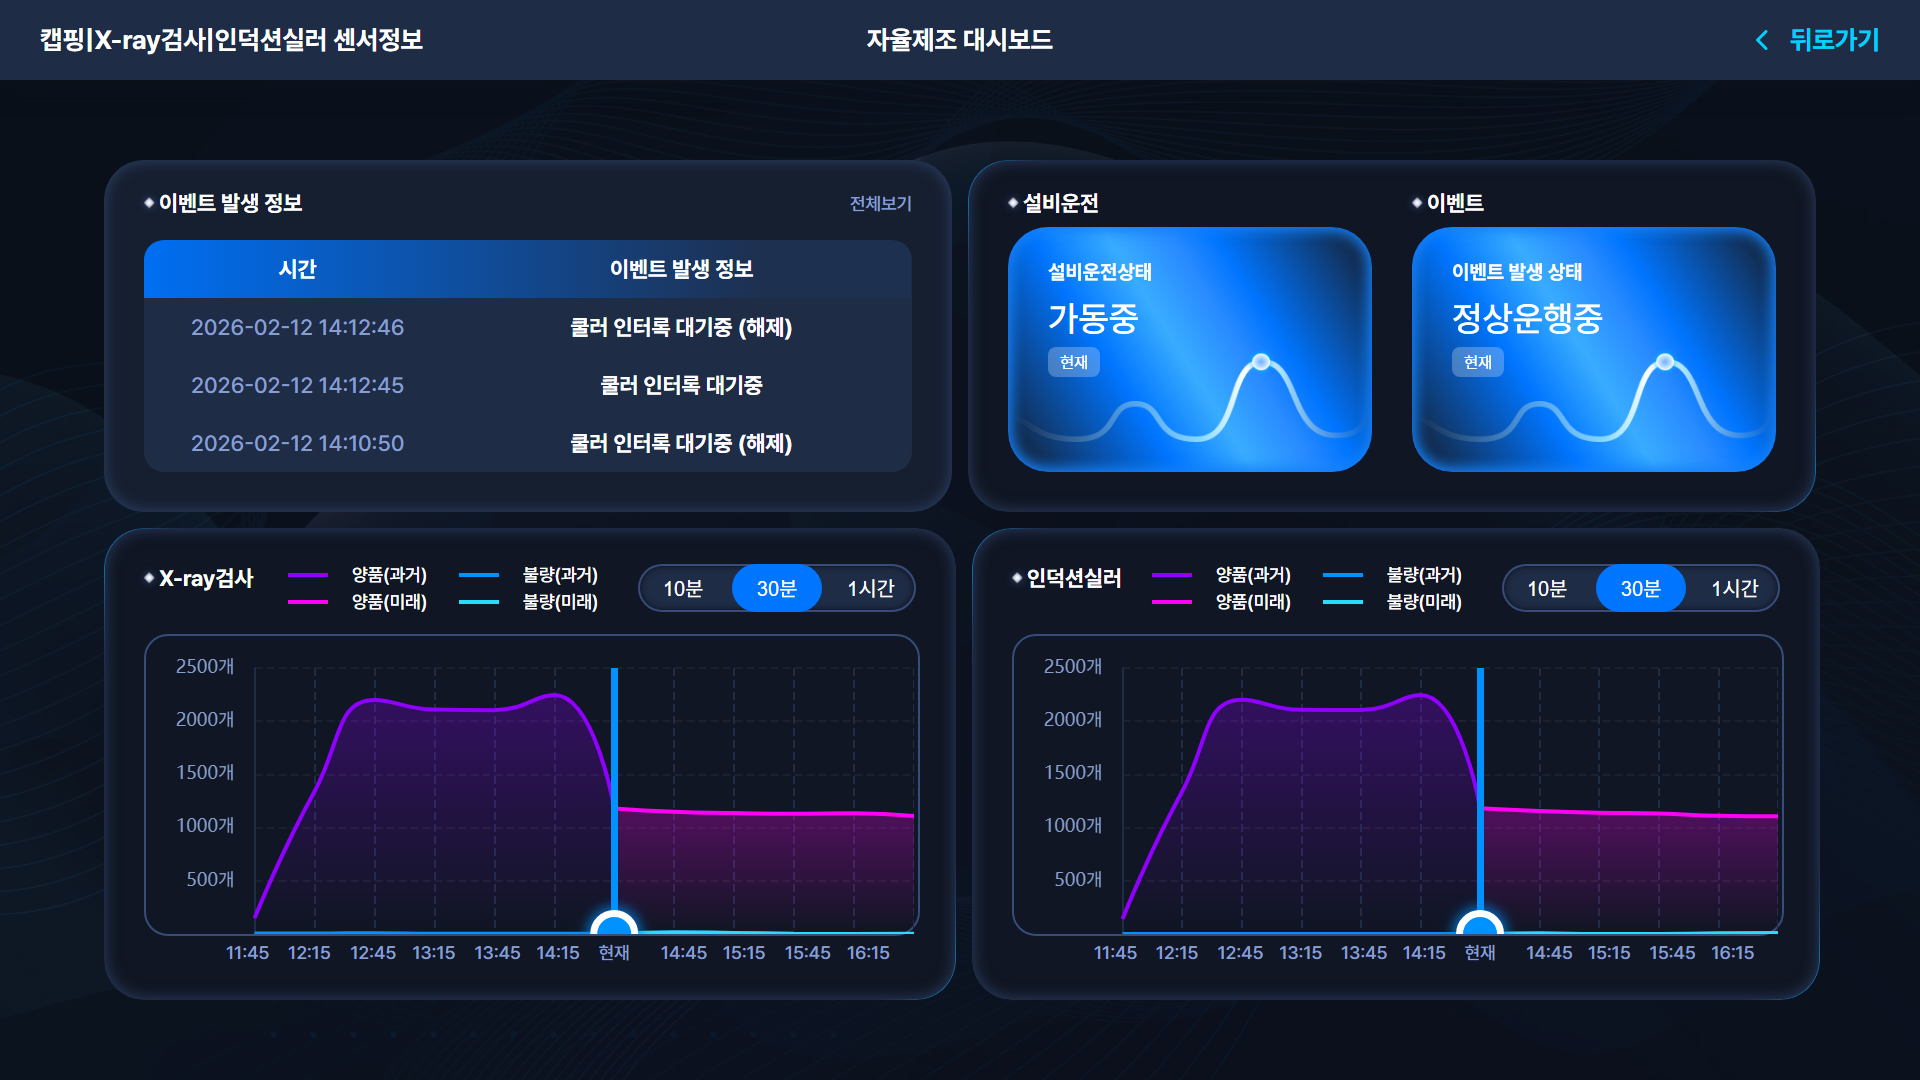The width and height of the screenshot is (1920, 1080).
Task: Click the X-ray검사 chart title
Action: tap(206, 578)
